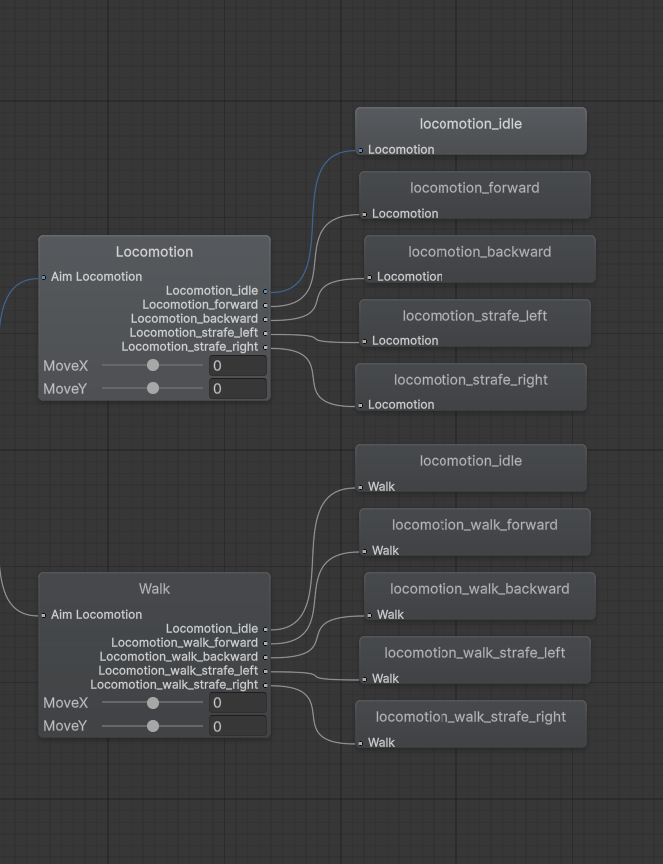Click the Locomotion_strafe_left output port
The image size is (663, 864).
[265, 333]
